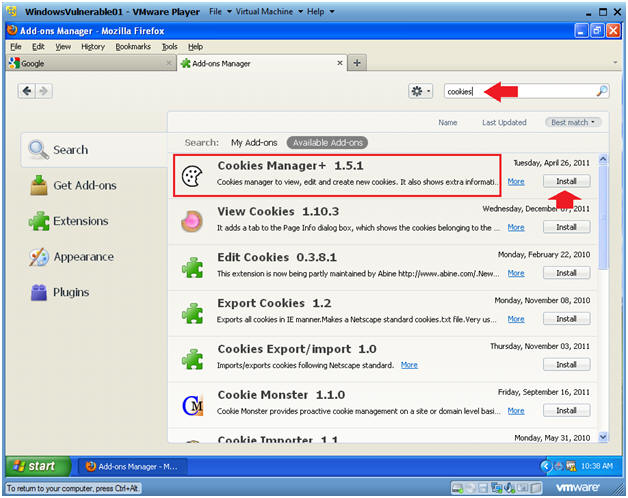628x498 pixels.
Task: Switch search filter to My Add-ons
Action: (254, 143)
